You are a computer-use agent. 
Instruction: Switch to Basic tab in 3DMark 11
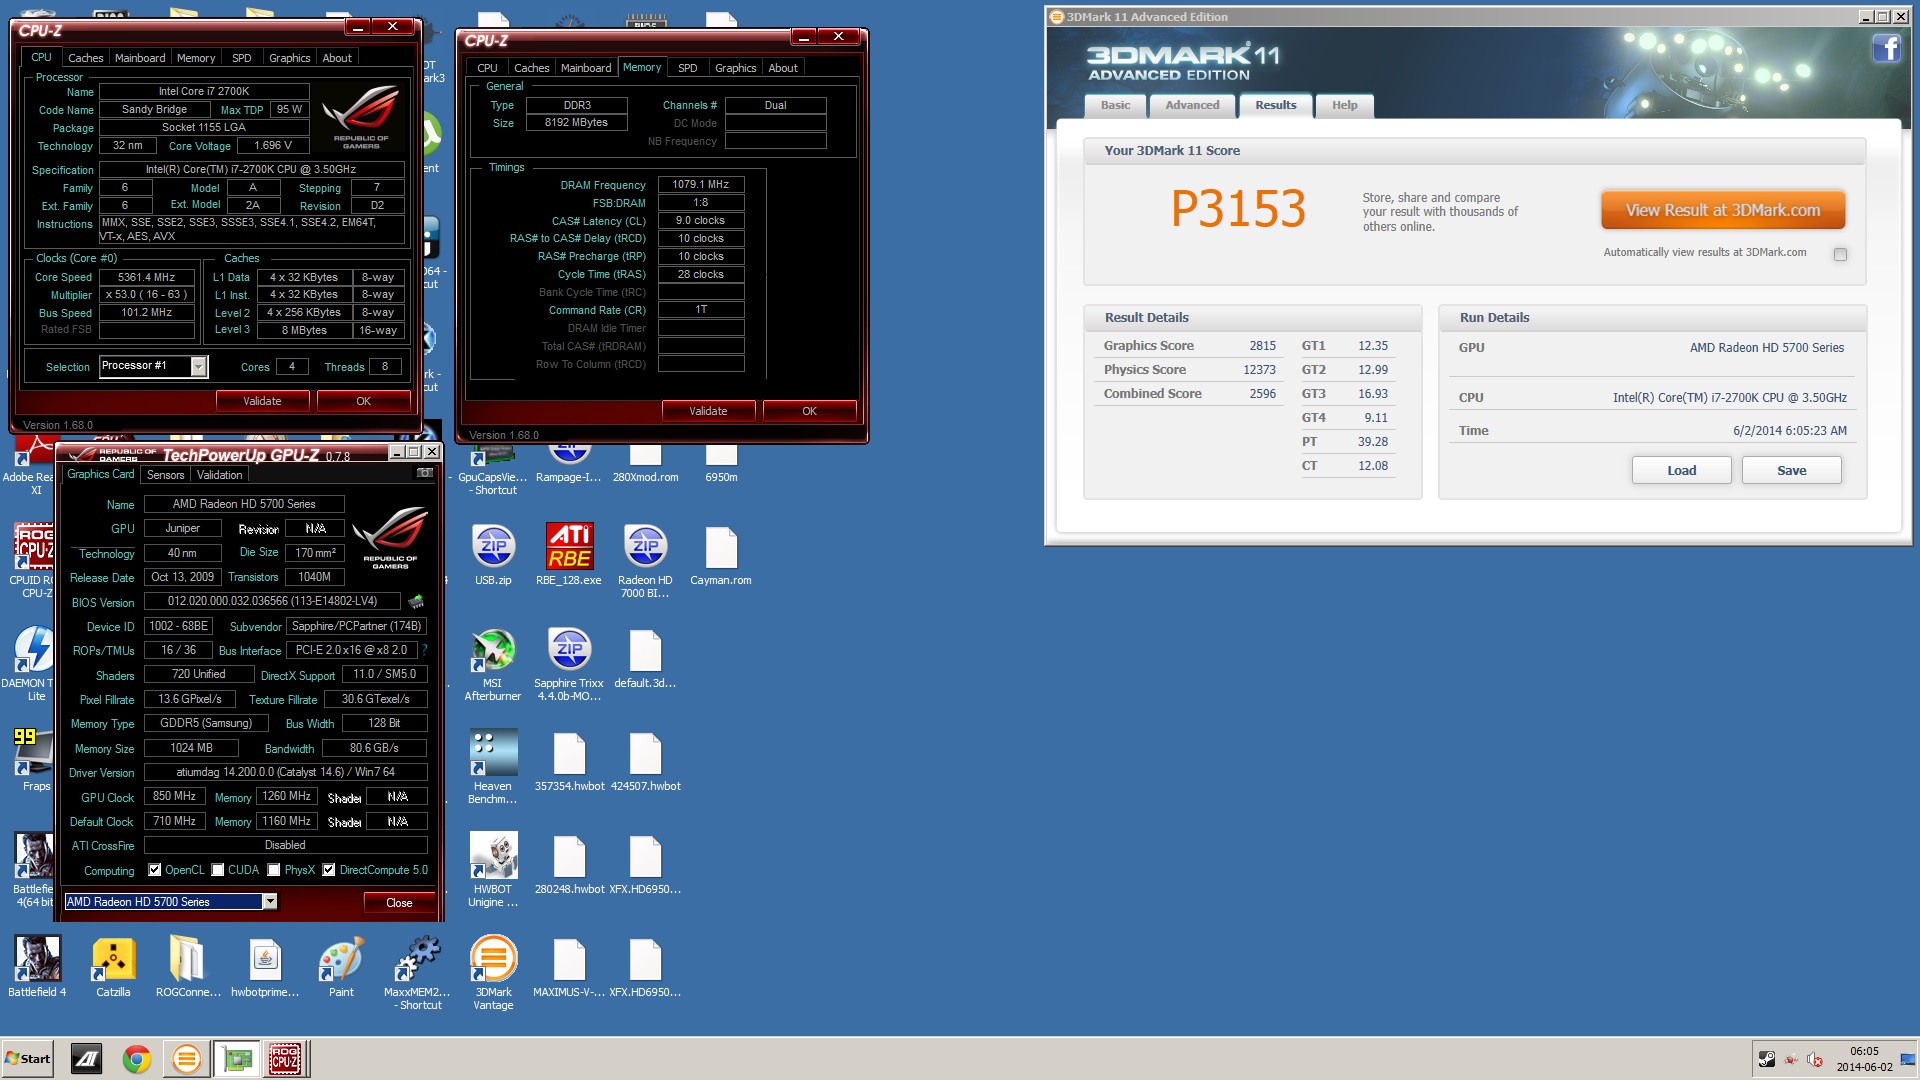click(x=1116, y=105)
